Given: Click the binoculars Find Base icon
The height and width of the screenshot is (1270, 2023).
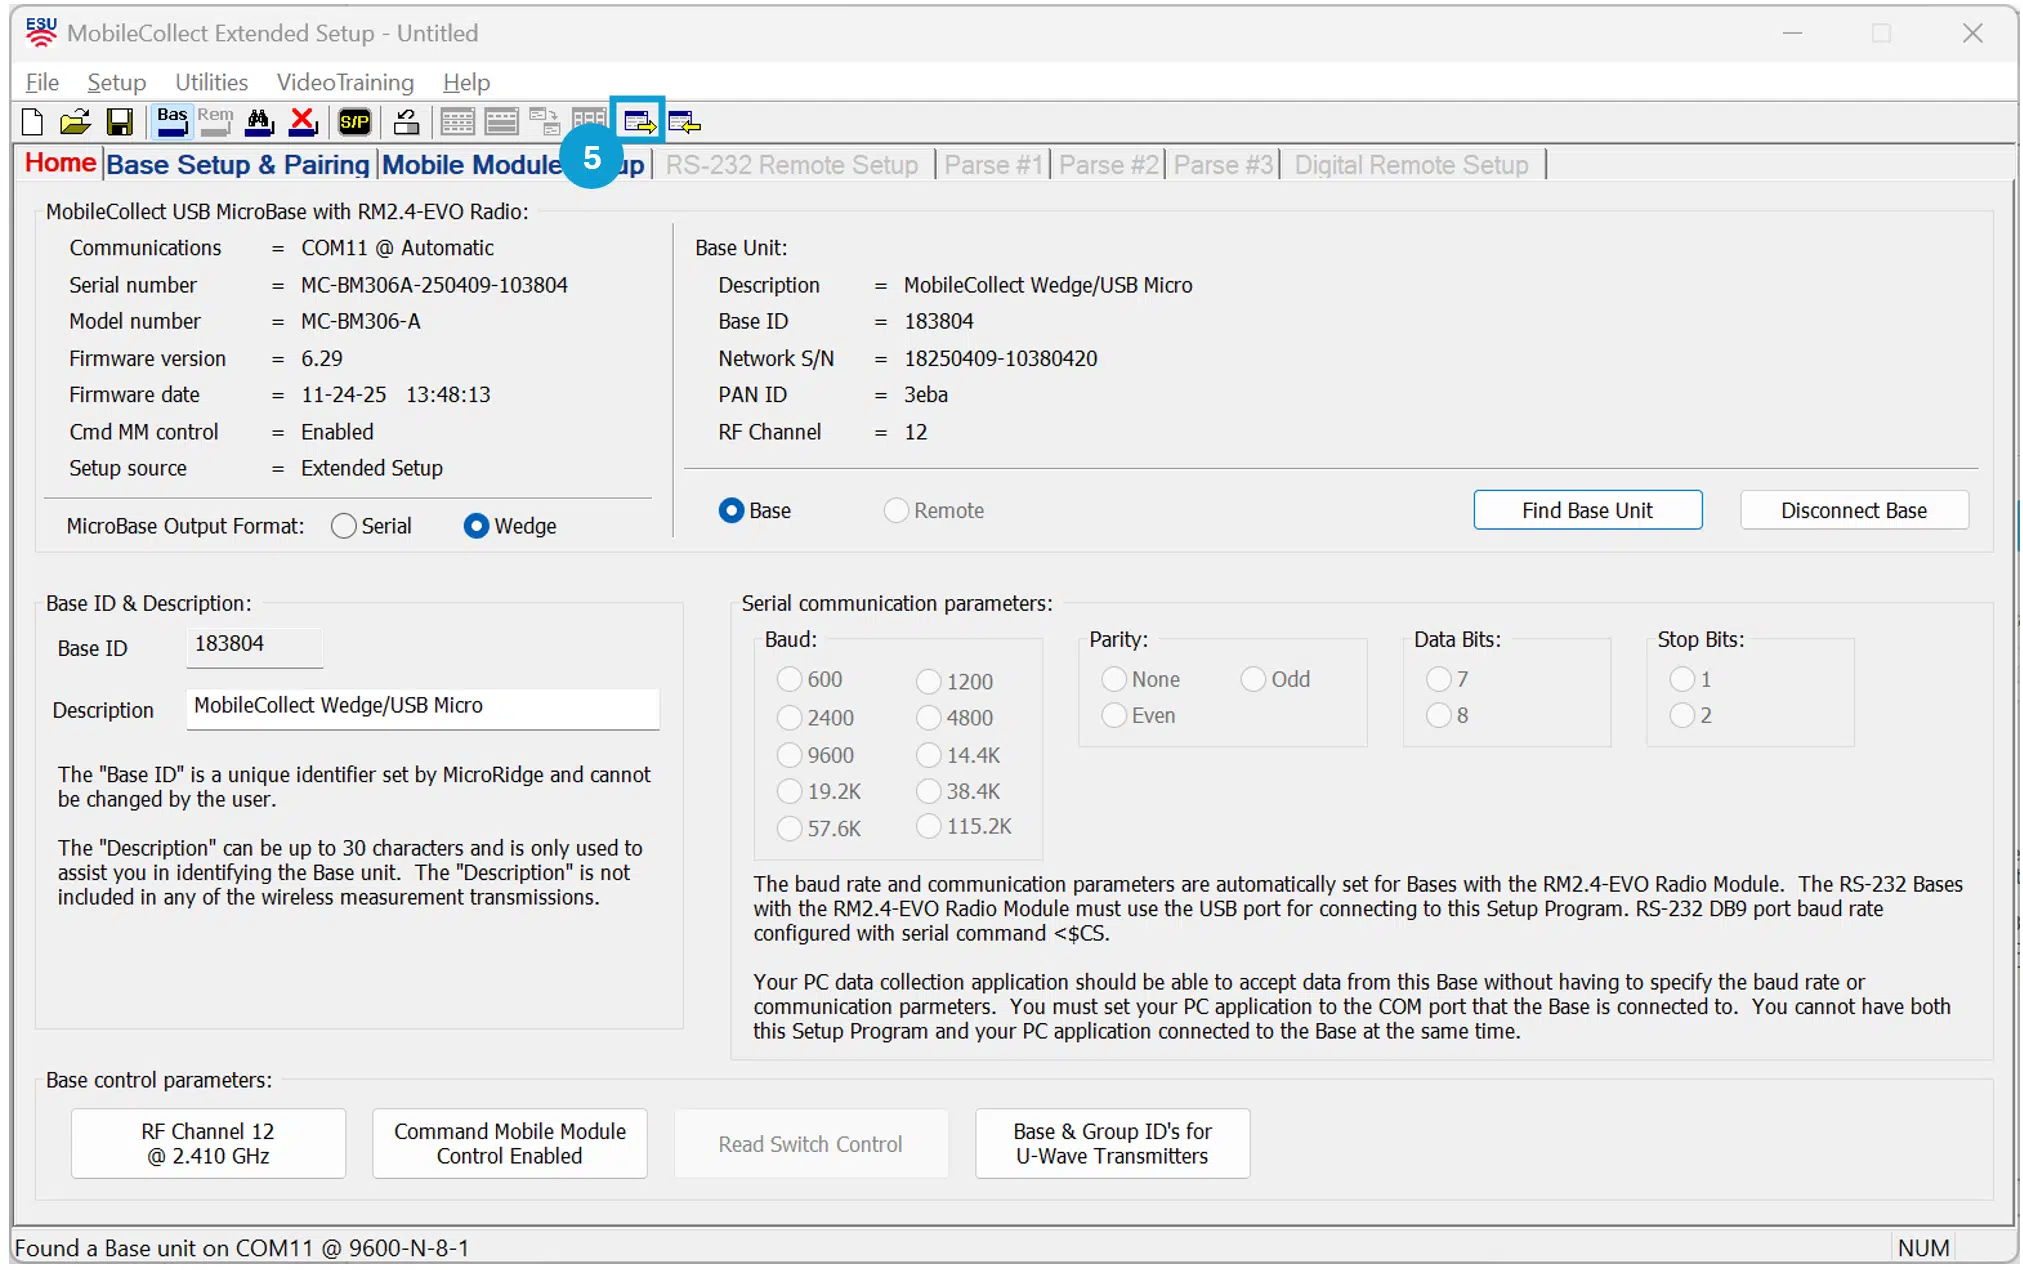Looking at the screenshot, I should (x=259, y=122).
